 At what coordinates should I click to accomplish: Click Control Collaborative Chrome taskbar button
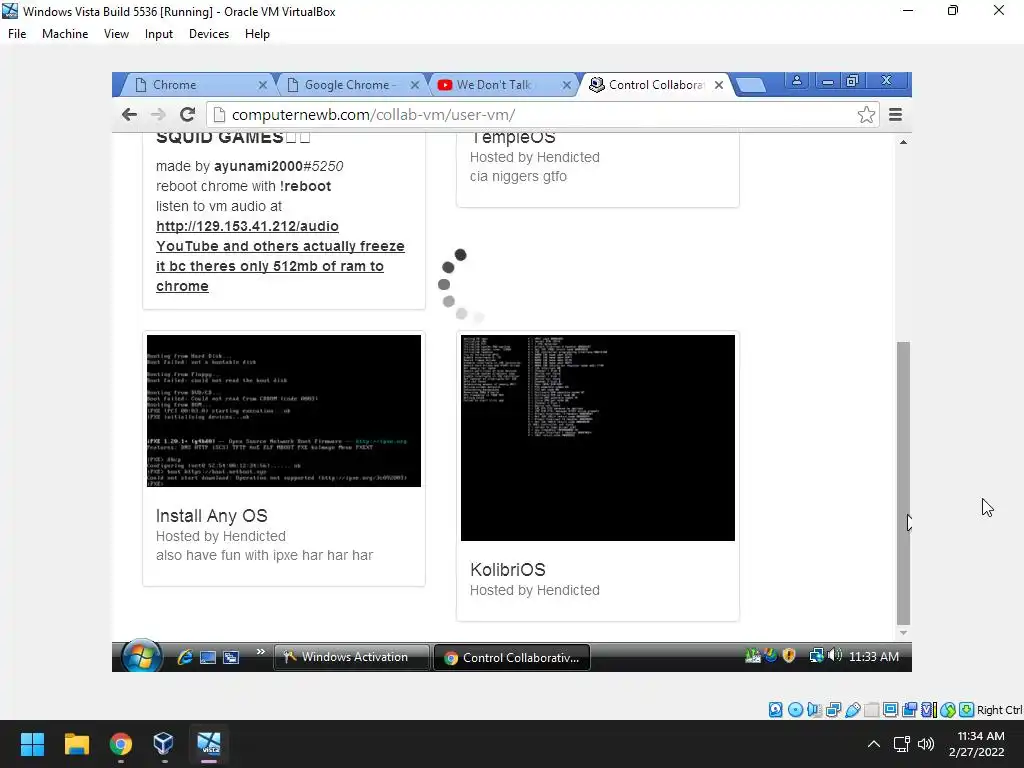click(x=512, y=658)
